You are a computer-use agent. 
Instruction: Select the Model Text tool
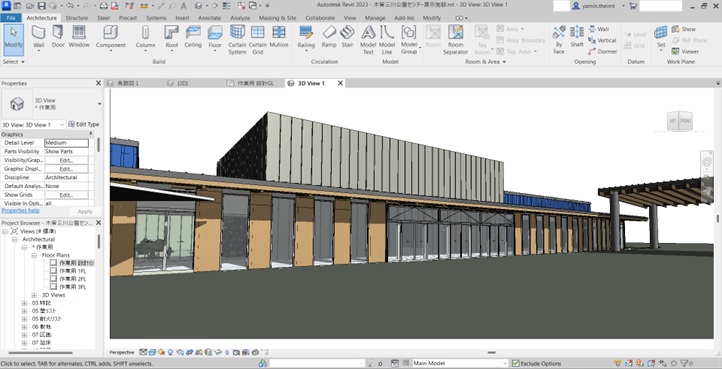click(368, 40)
